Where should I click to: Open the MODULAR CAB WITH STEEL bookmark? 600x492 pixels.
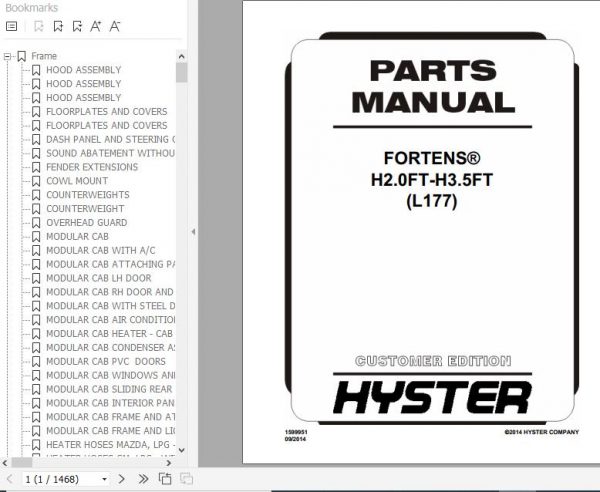[x=110, y=306]
